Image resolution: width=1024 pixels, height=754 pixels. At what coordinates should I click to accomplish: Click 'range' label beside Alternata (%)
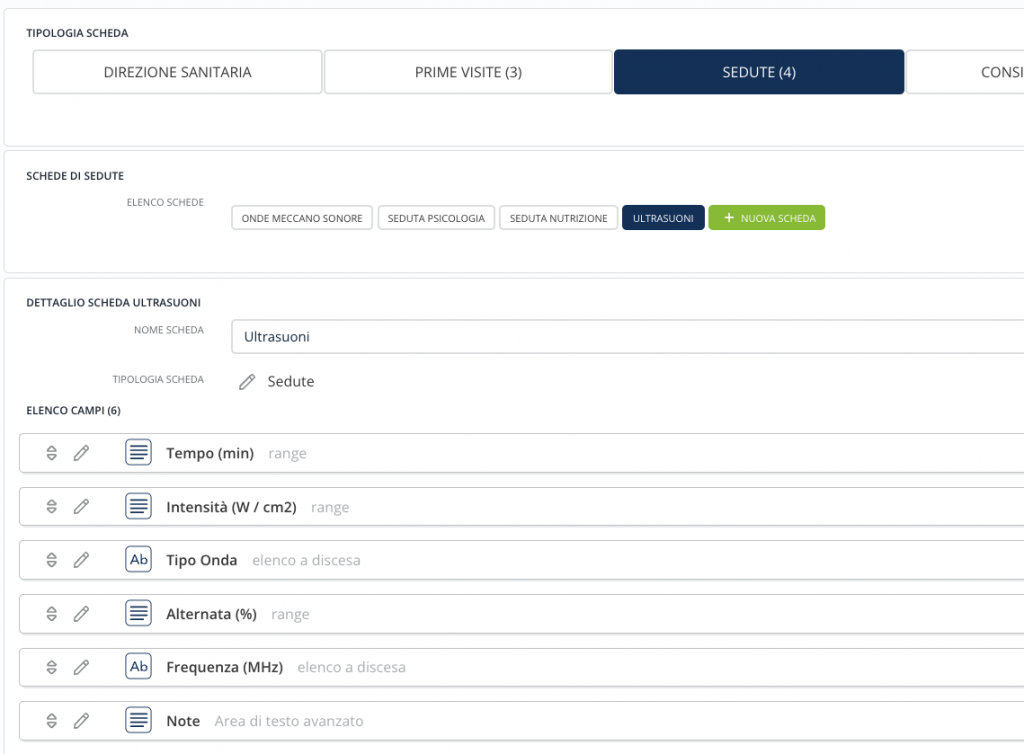click(291, 614)
